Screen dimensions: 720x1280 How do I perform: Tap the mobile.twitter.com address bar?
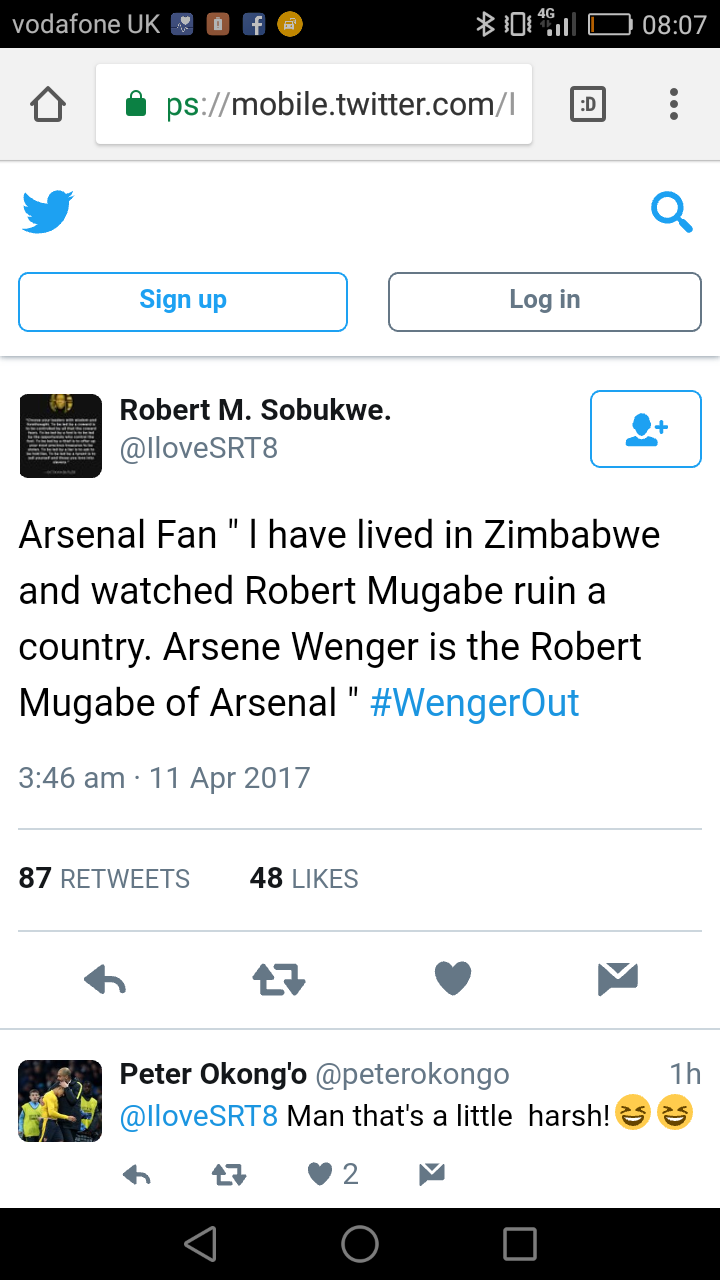pos(330,105)
